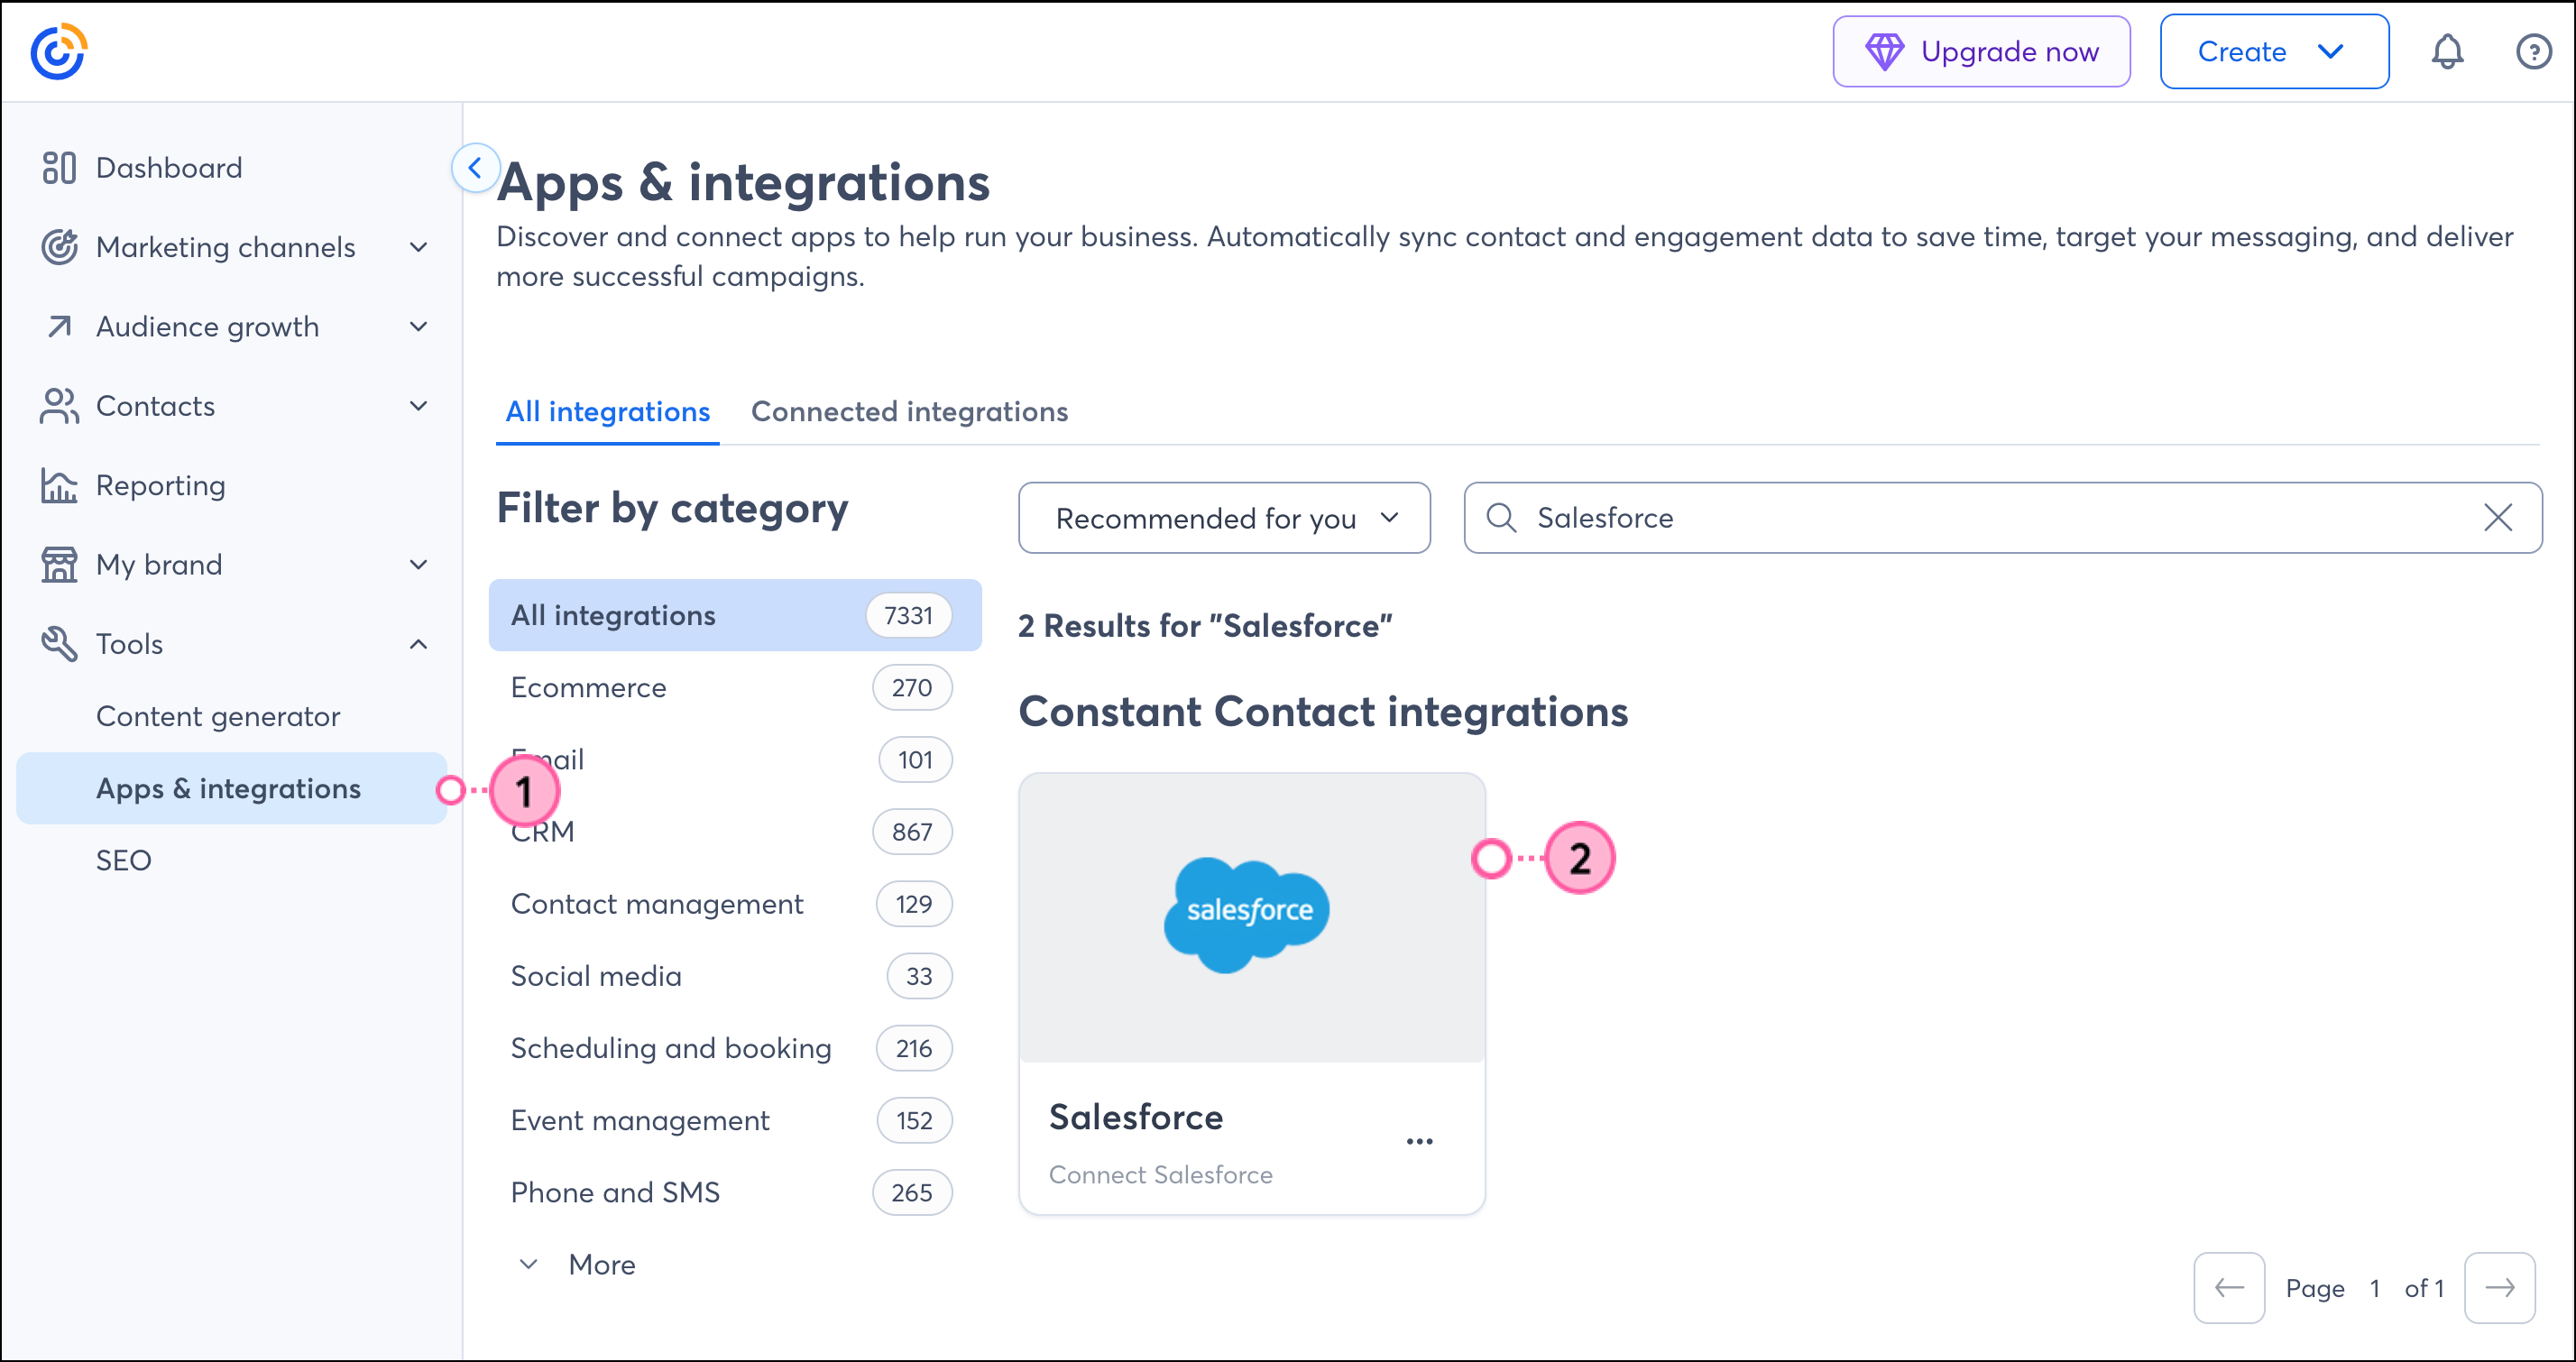
Task: Go to next page arrow
Action: point(2500,1288)
